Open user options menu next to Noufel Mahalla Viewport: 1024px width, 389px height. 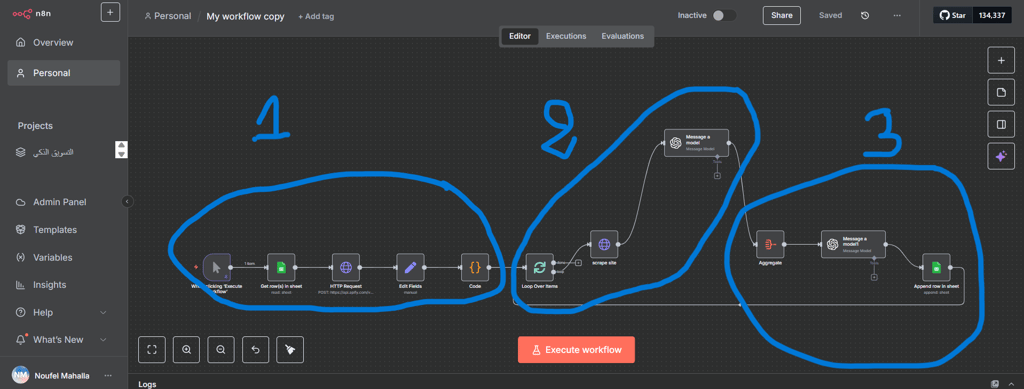pos(108,375)
